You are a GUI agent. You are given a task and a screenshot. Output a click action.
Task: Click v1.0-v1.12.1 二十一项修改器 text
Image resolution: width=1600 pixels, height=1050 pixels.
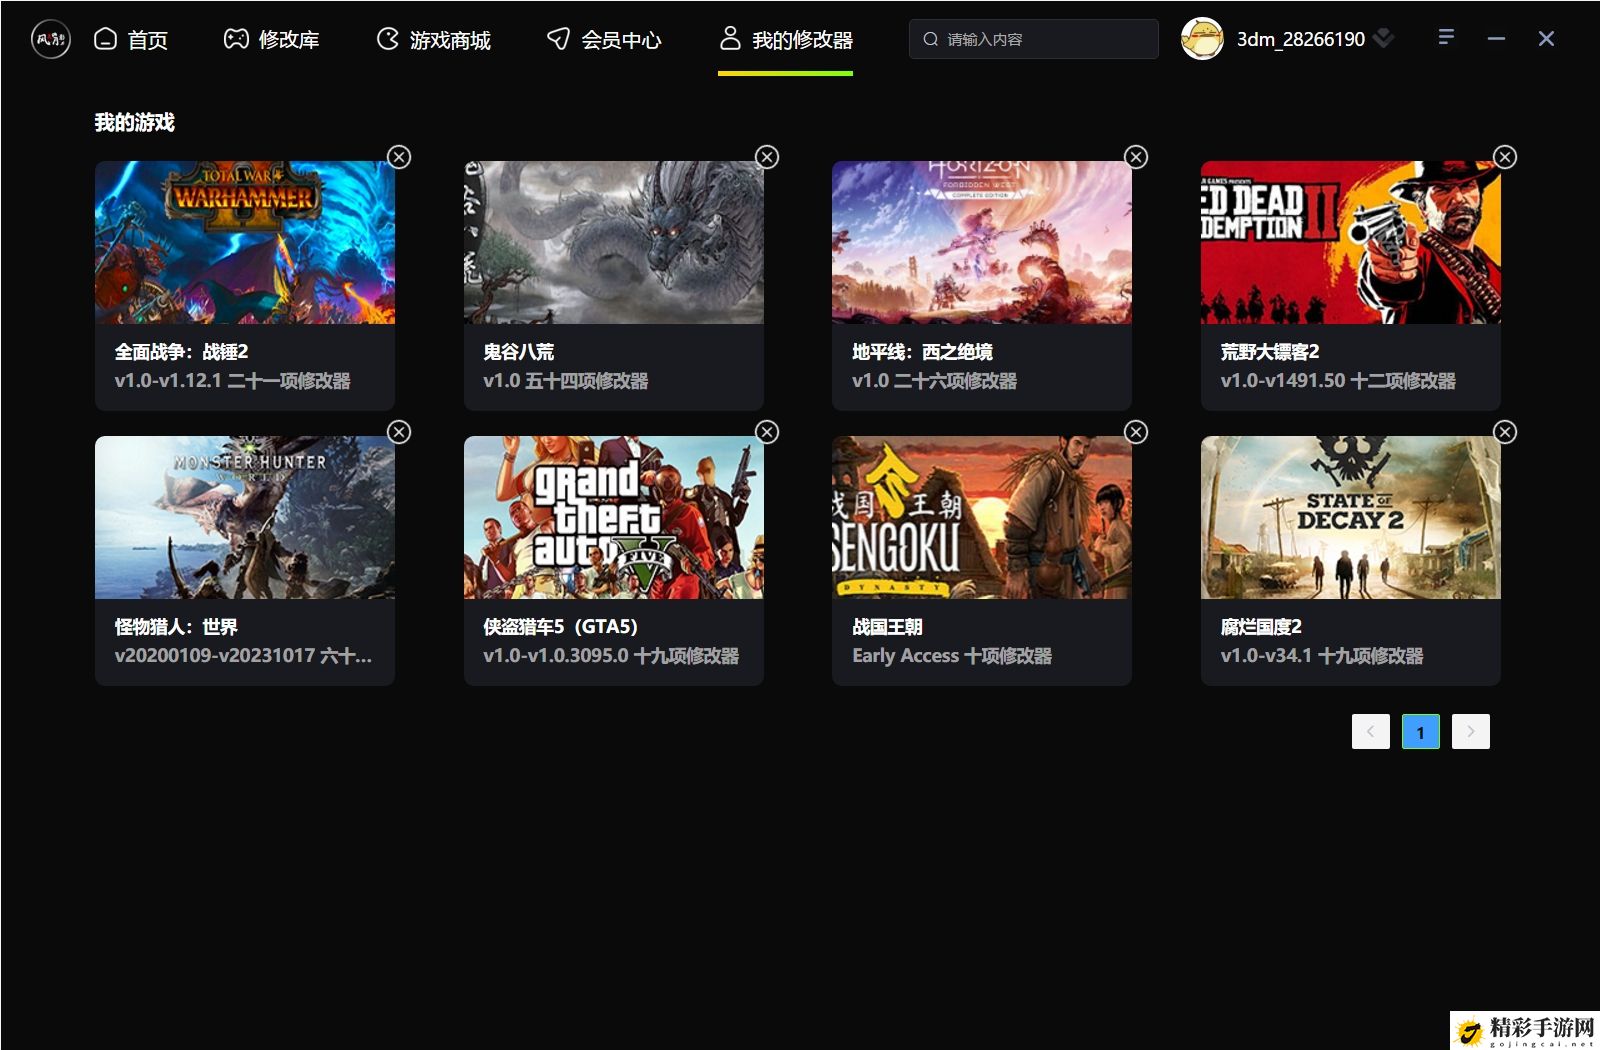(232, 381)
